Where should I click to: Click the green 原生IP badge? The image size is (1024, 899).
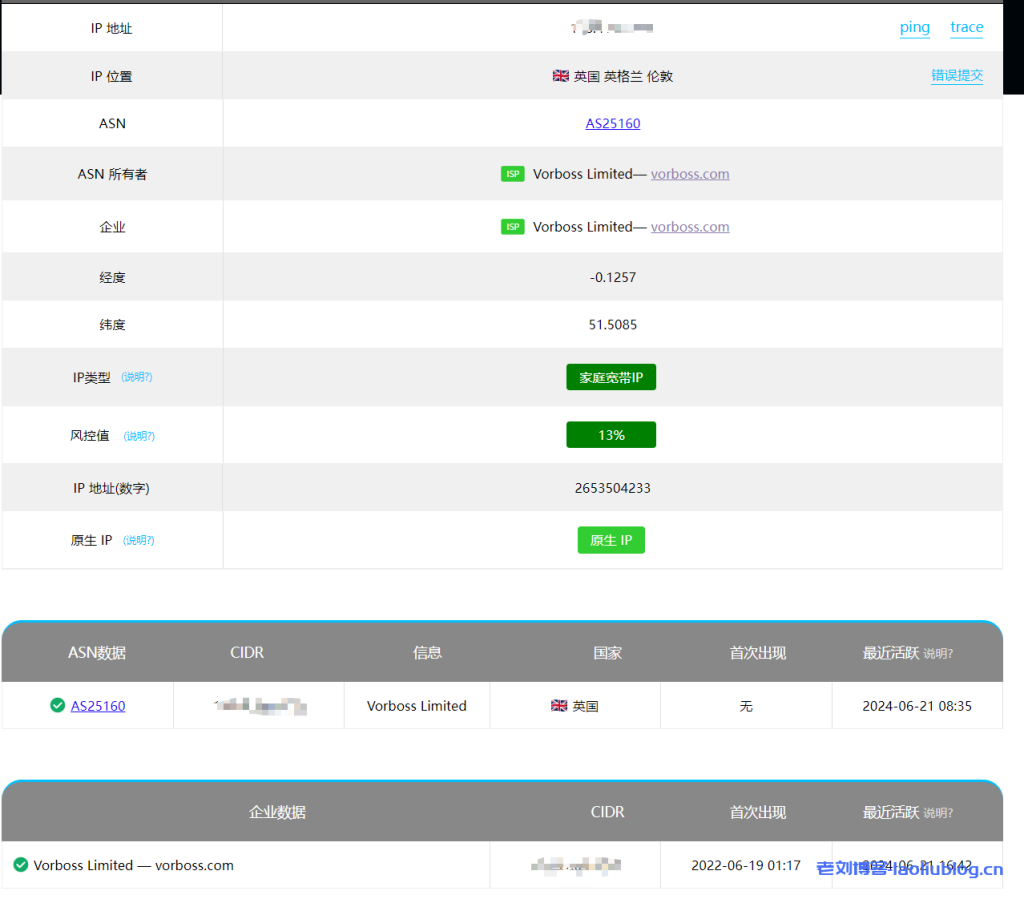[611, 539]
